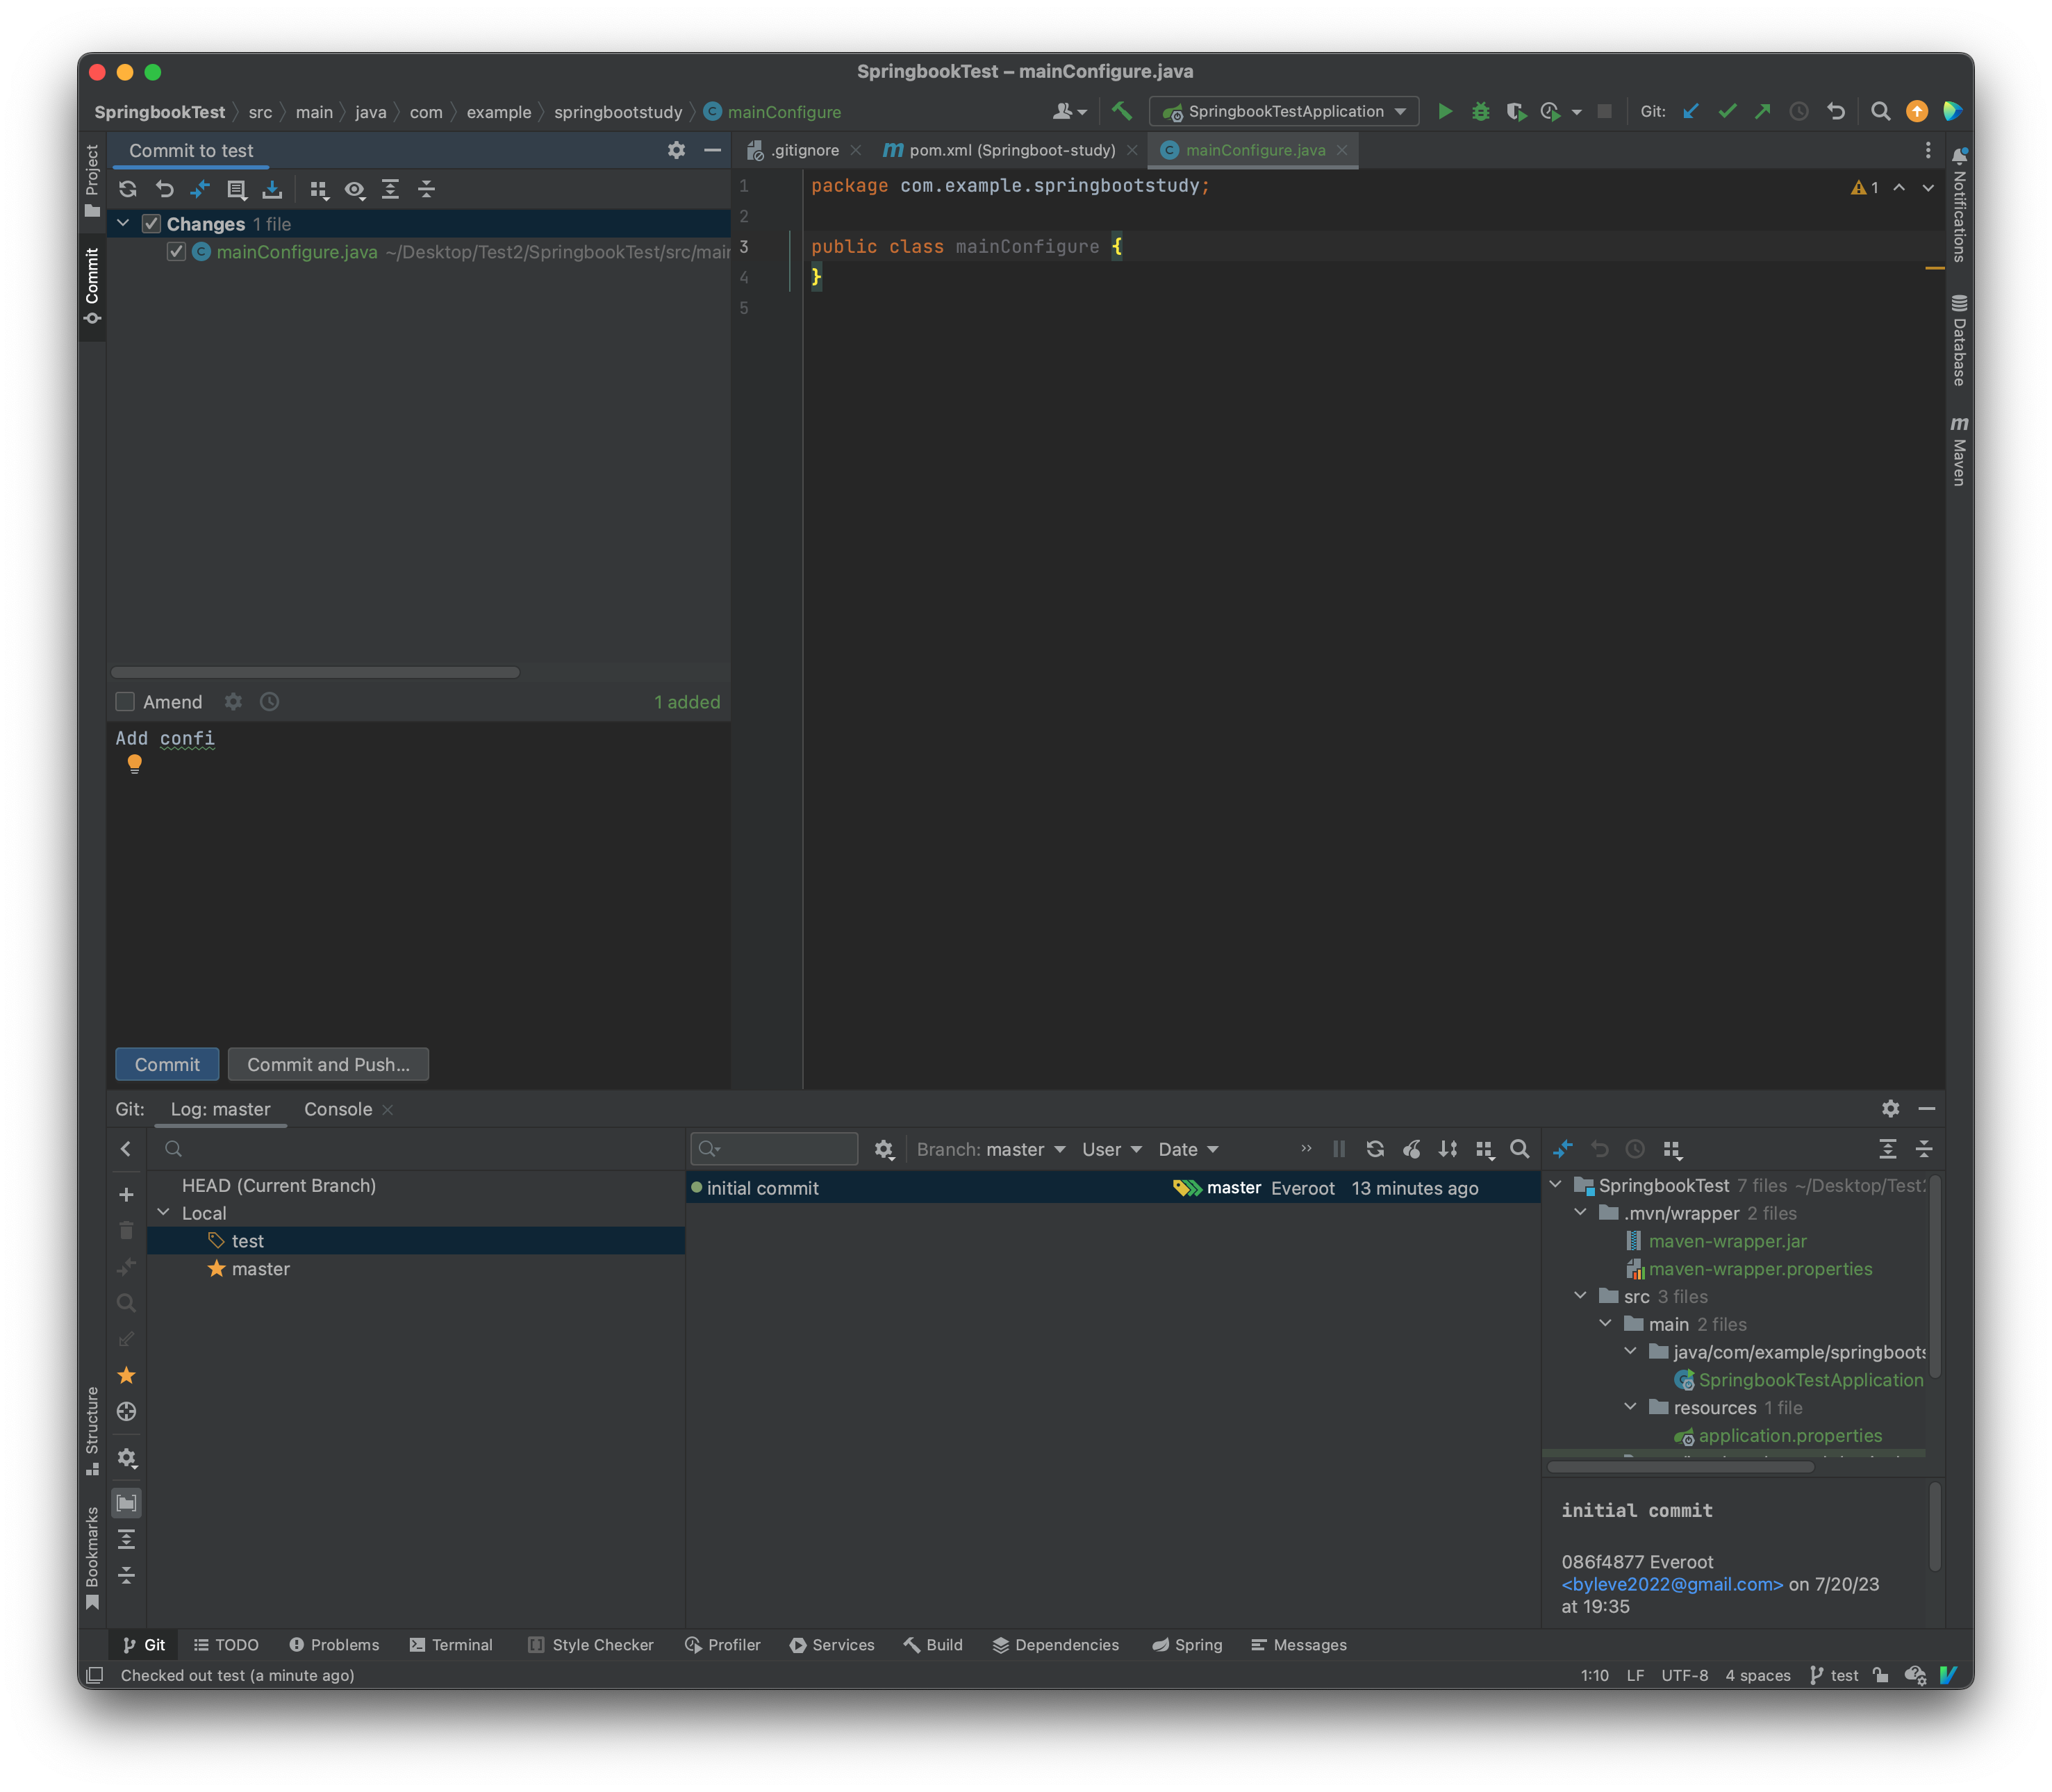Screen dimensions: 2052x1792
Task: Click the byleve2022@gmail.com email link
Action: coord(1672,1584)
